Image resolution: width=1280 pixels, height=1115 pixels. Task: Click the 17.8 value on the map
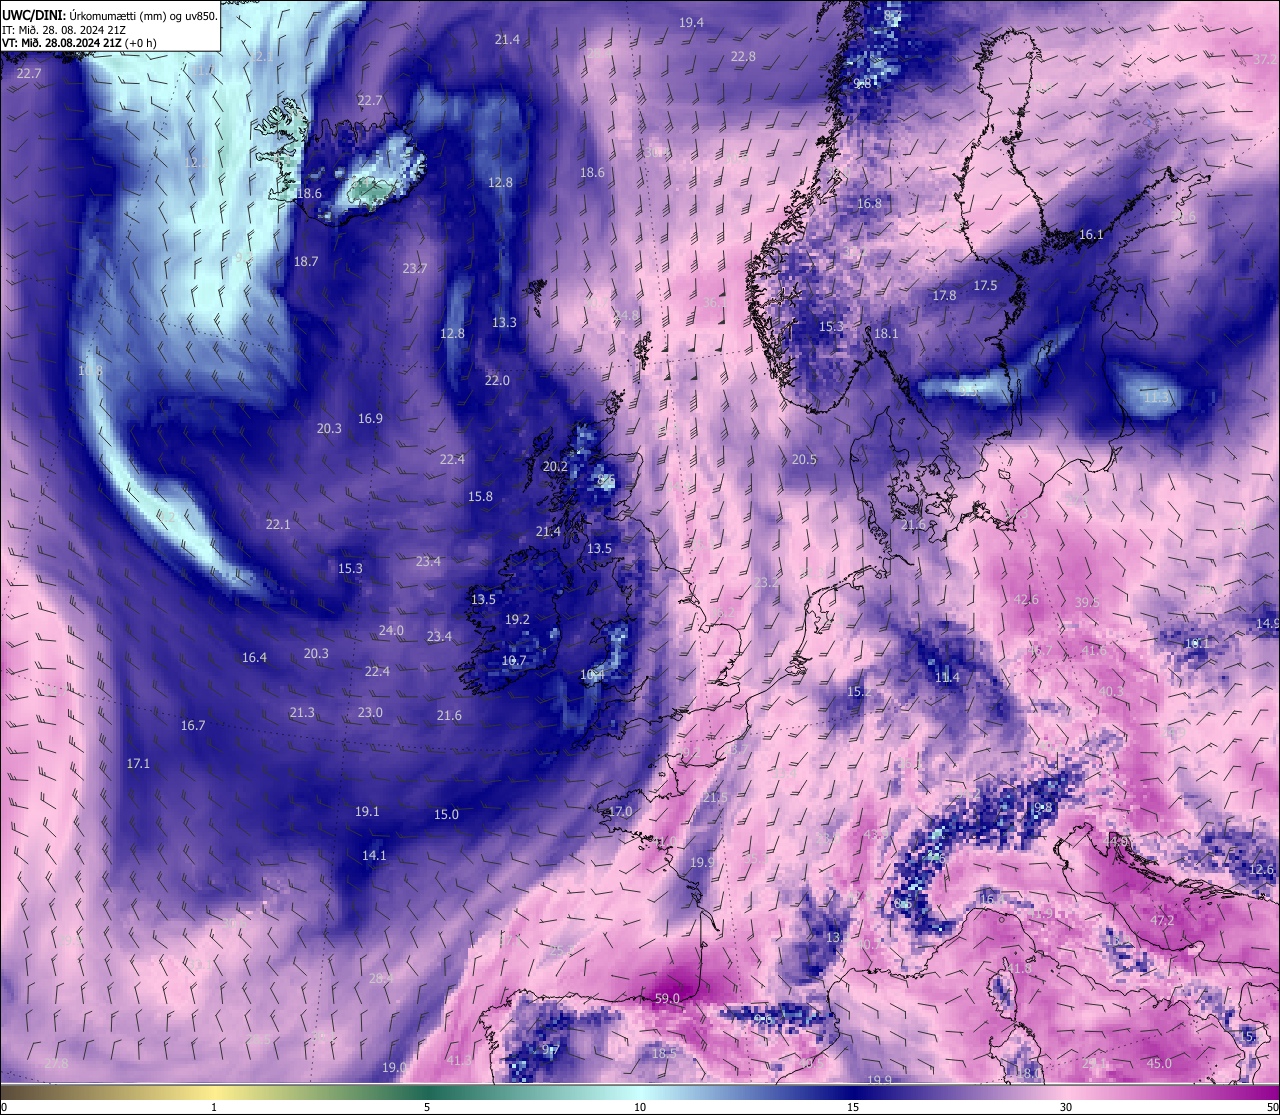[944, 295]
